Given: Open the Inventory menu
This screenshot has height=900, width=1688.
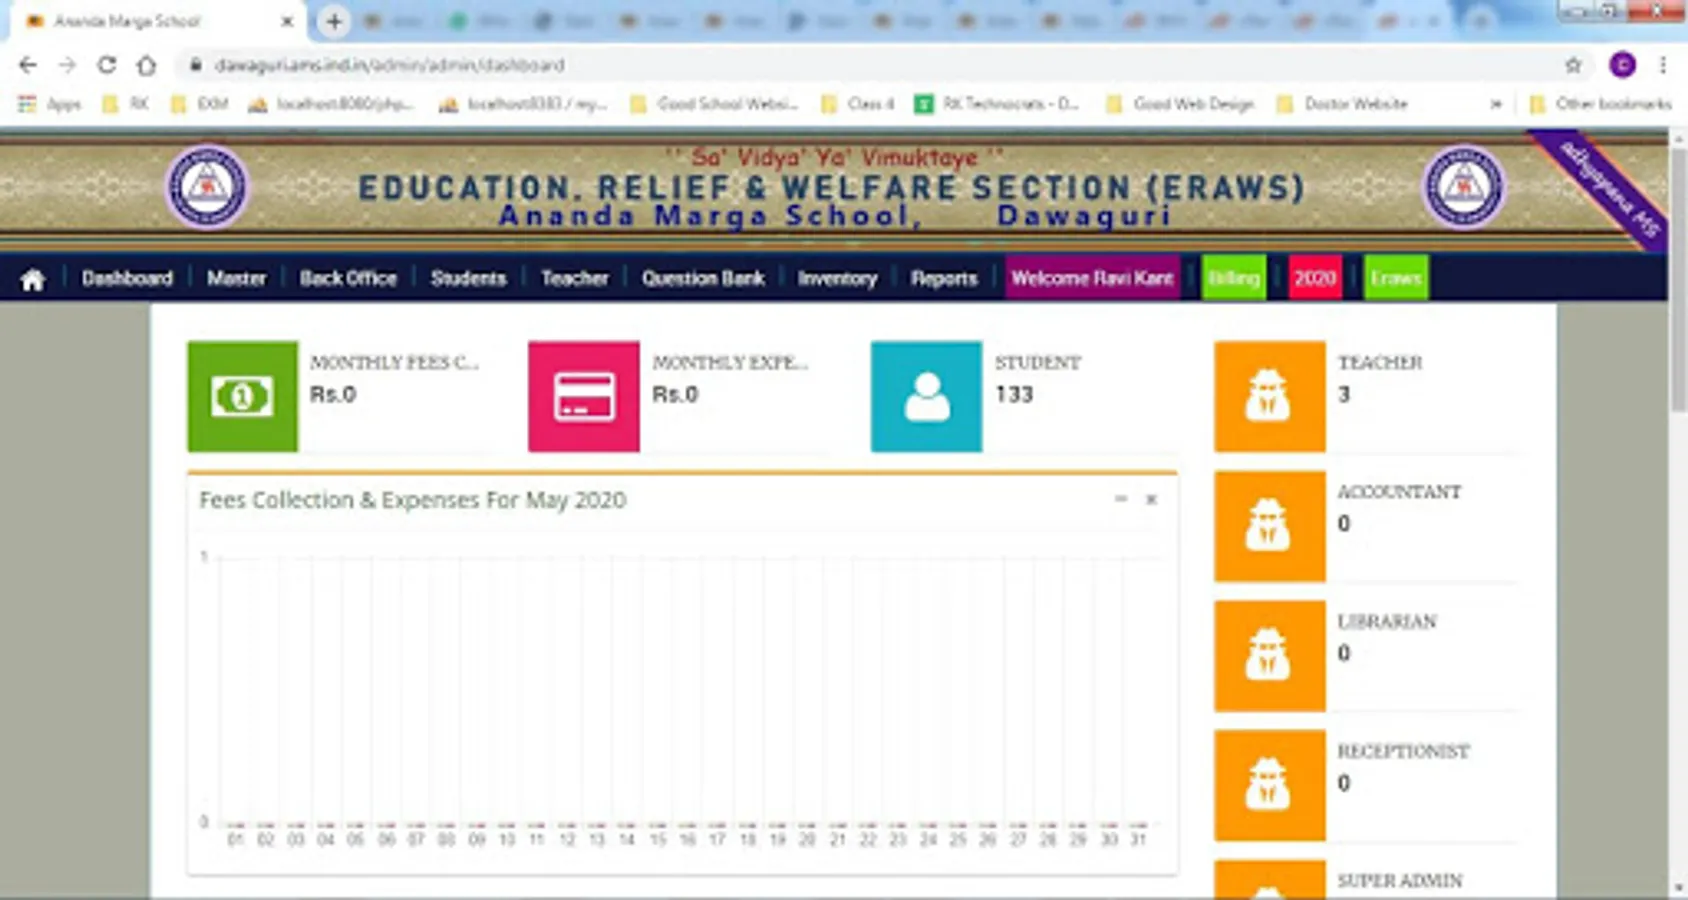Looking at the screenshot, I should click(837, 278).
